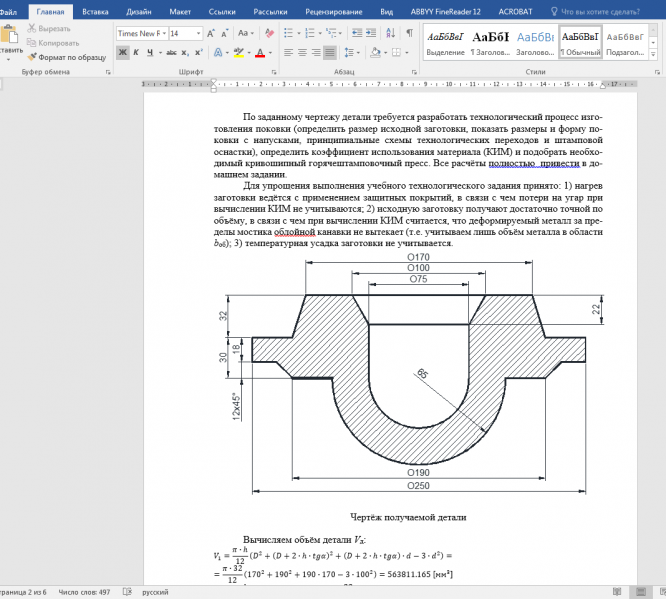This screenshot has width=666, height=599.
Task: Open the Вставка ribbon tab
Action: (x=96, y=11)
